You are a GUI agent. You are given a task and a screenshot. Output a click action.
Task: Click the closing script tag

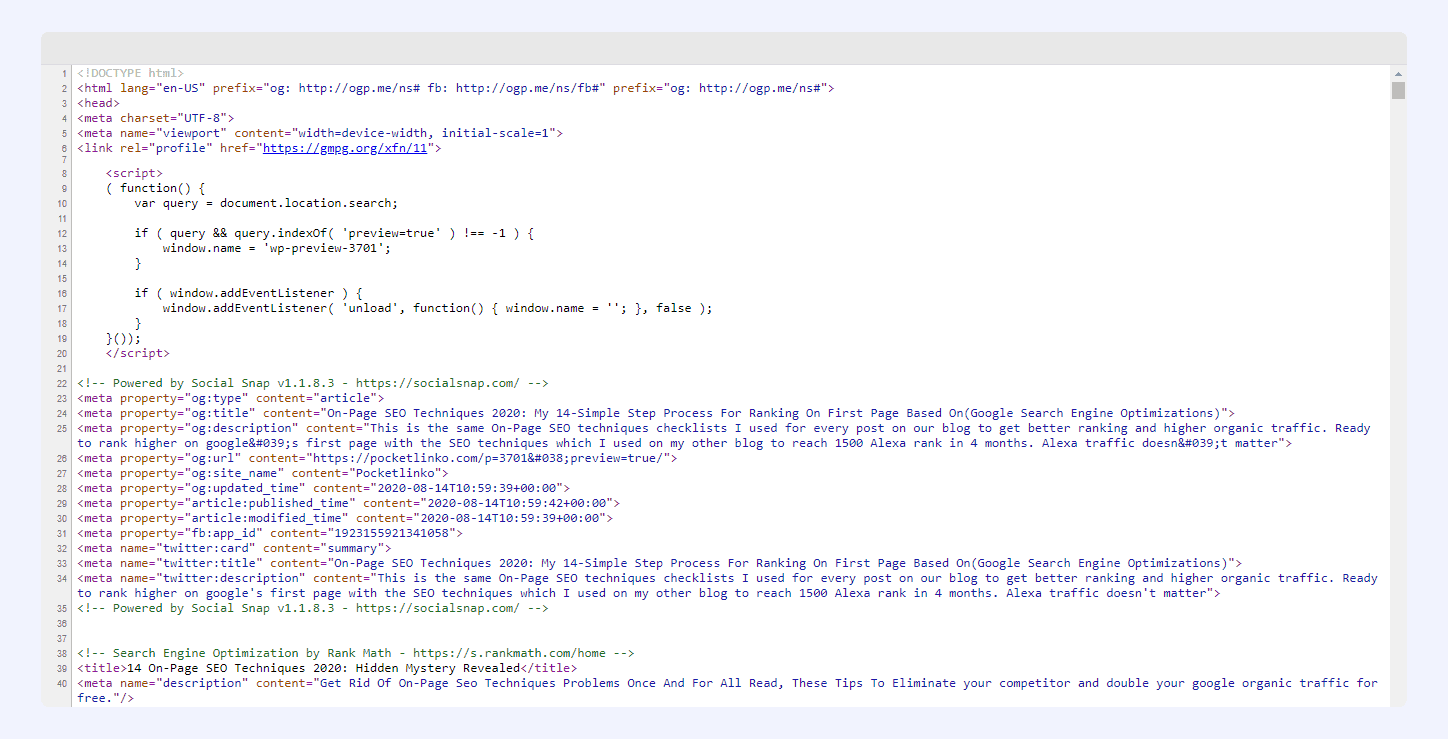(138, 353)
